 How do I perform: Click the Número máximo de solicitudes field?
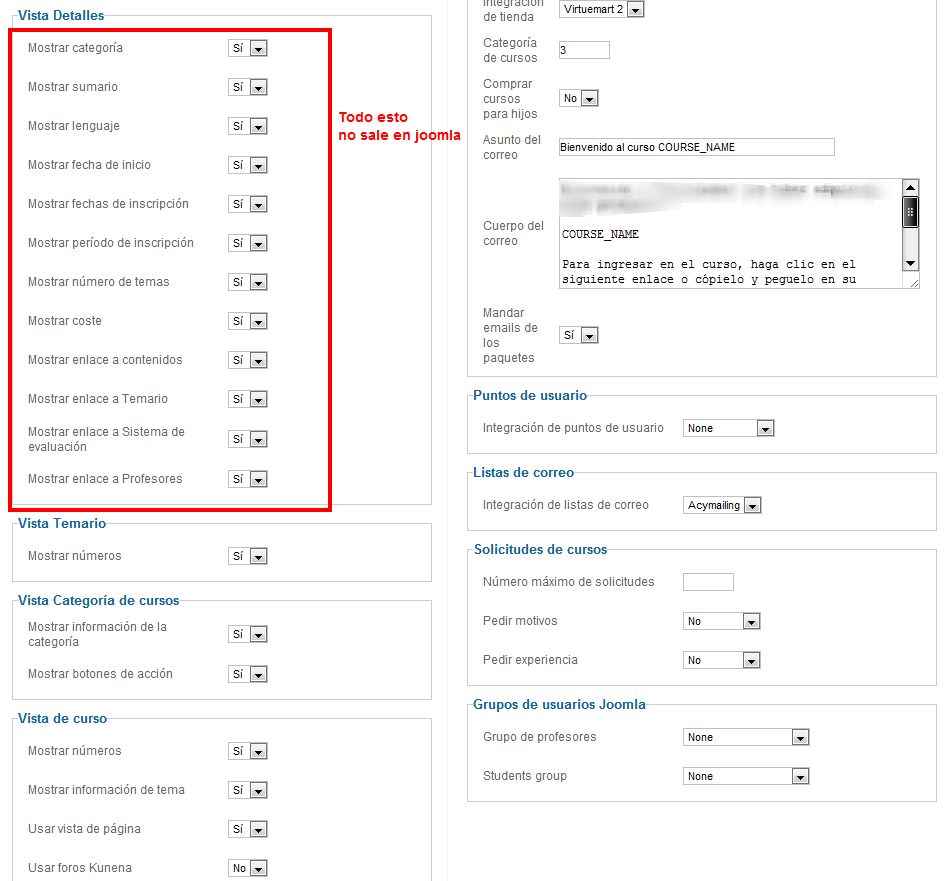click(708, 582)
